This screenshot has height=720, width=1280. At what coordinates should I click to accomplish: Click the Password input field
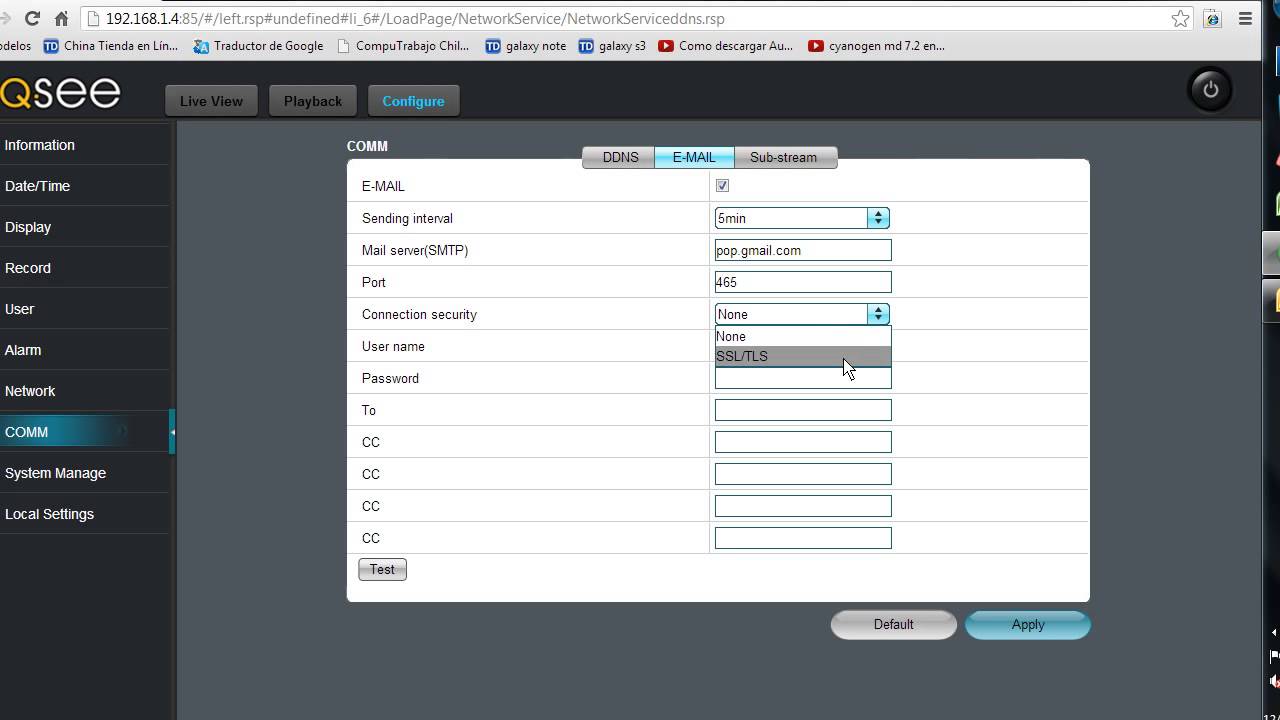click(803, 378)
